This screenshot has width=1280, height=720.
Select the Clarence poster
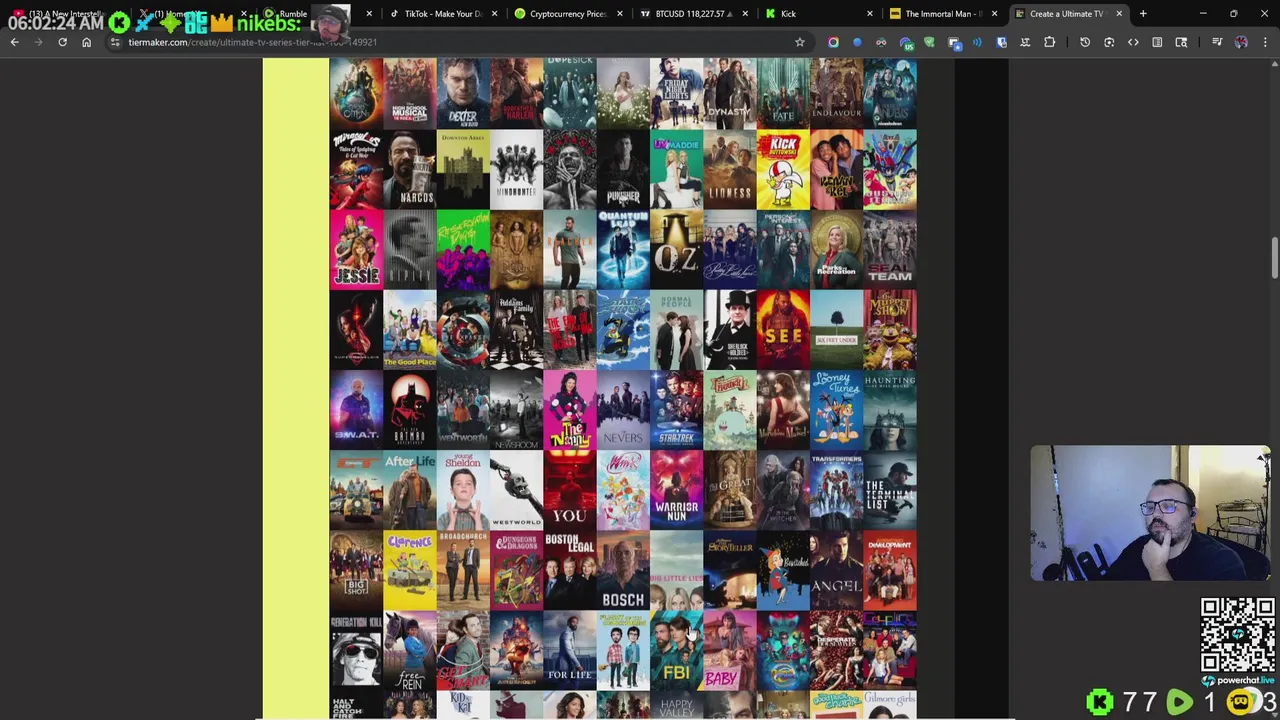[410, 570]
